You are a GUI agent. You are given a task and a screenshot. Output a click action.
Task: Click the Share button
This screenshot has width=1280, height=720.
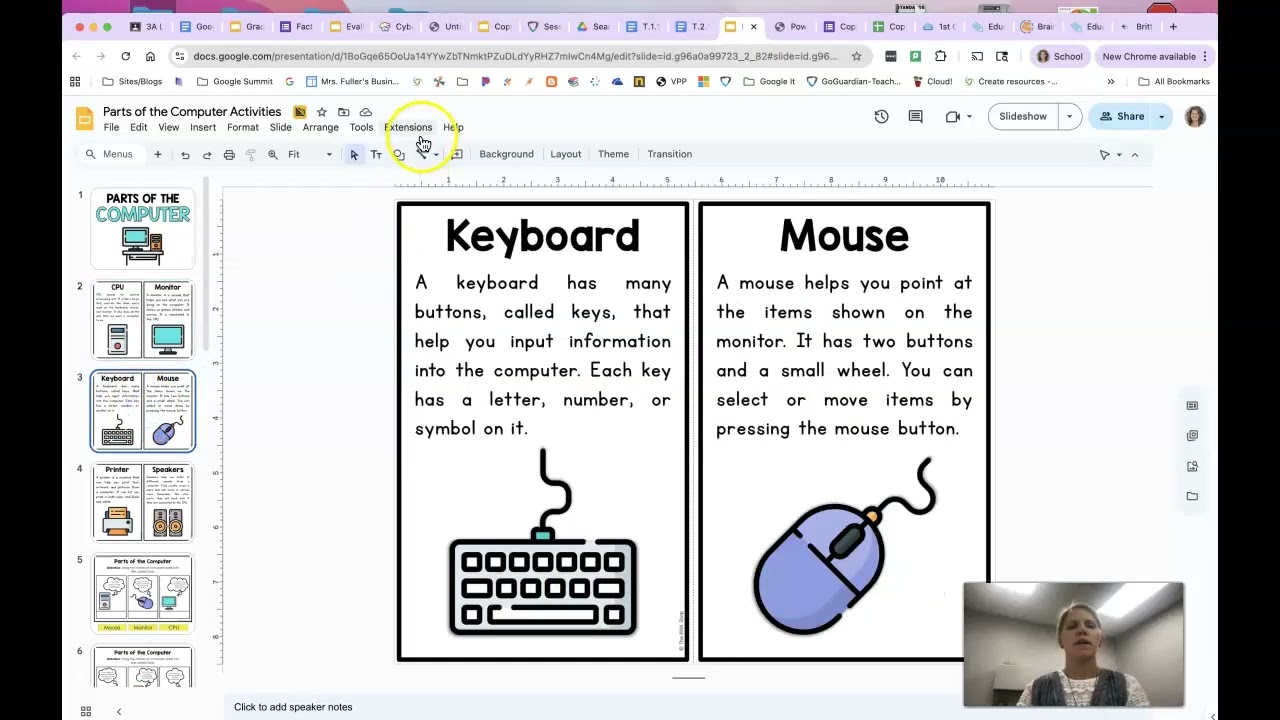pyautogui.click(x=1121, y=116)
